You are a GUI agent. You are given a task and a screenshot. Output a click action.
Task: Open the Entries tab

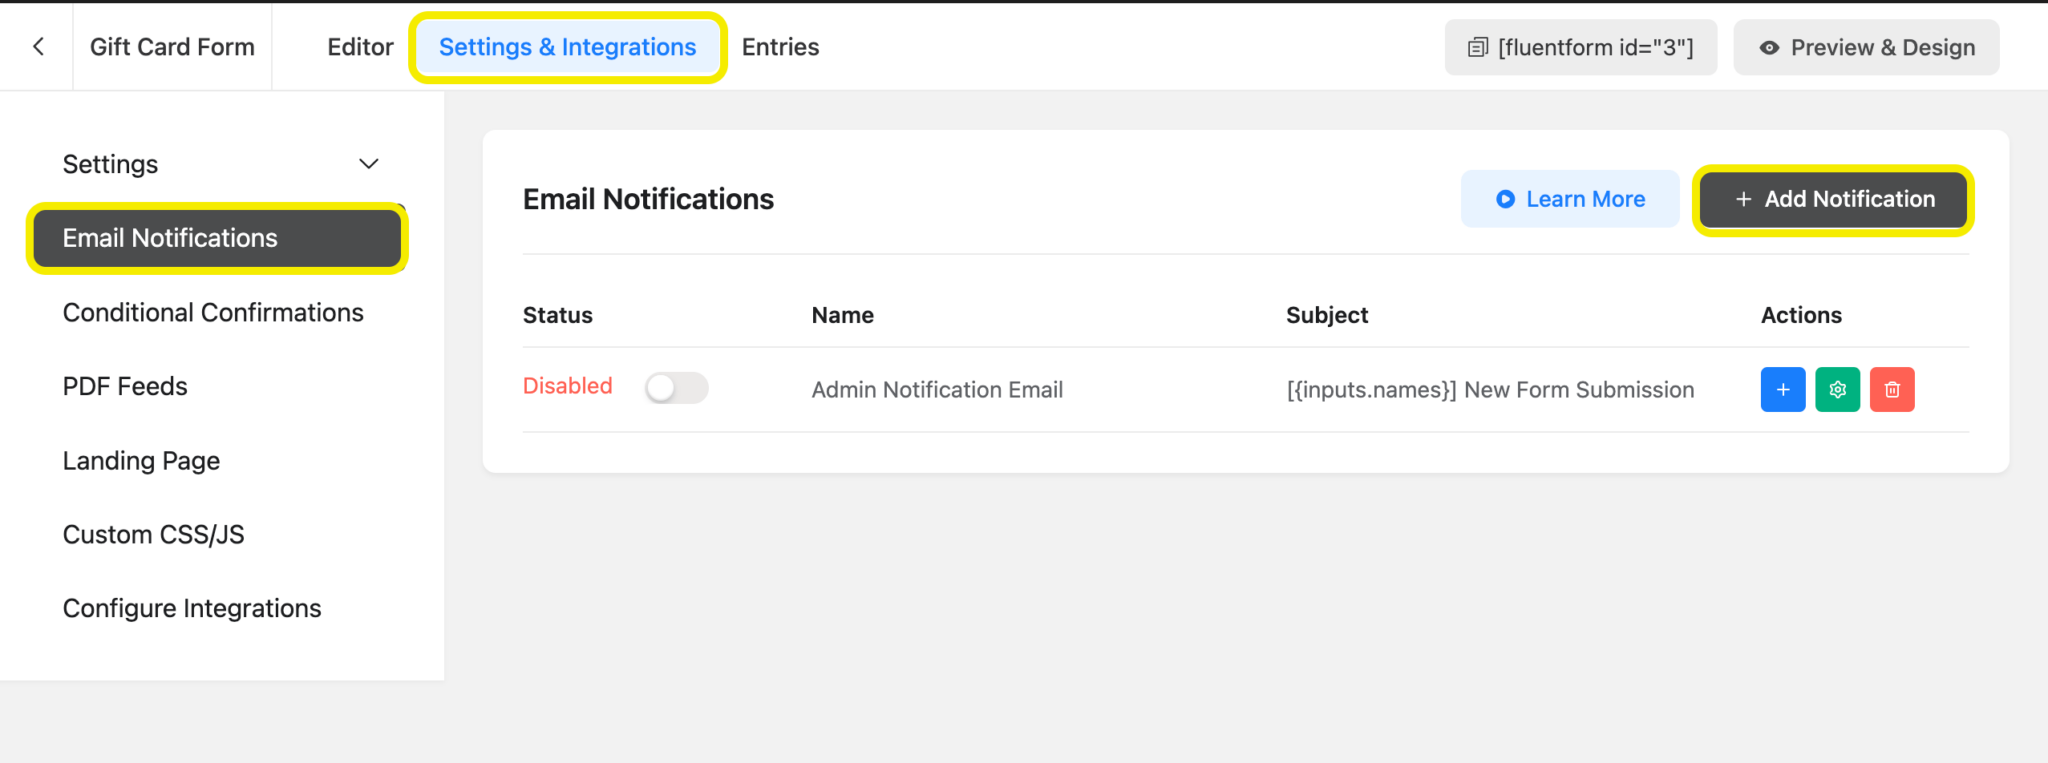[x=779, y=46]
